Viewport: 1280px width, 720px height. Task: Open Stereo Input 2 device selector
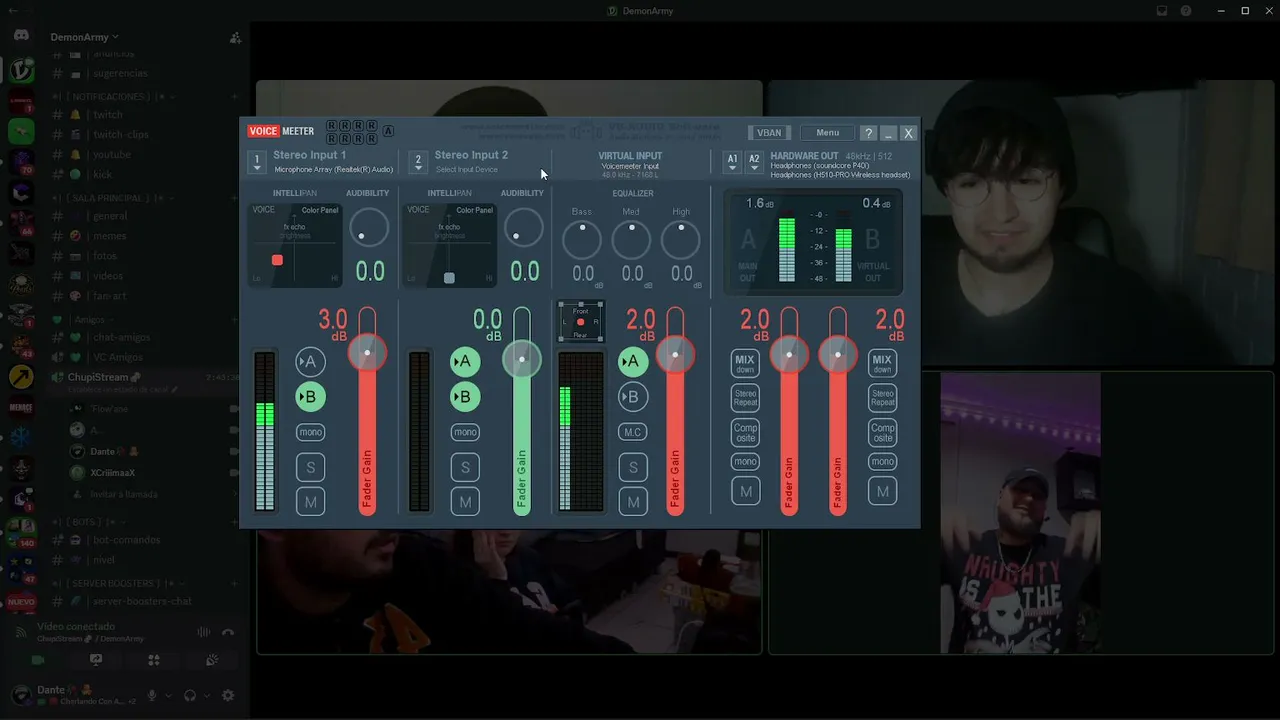coord(418,162)
